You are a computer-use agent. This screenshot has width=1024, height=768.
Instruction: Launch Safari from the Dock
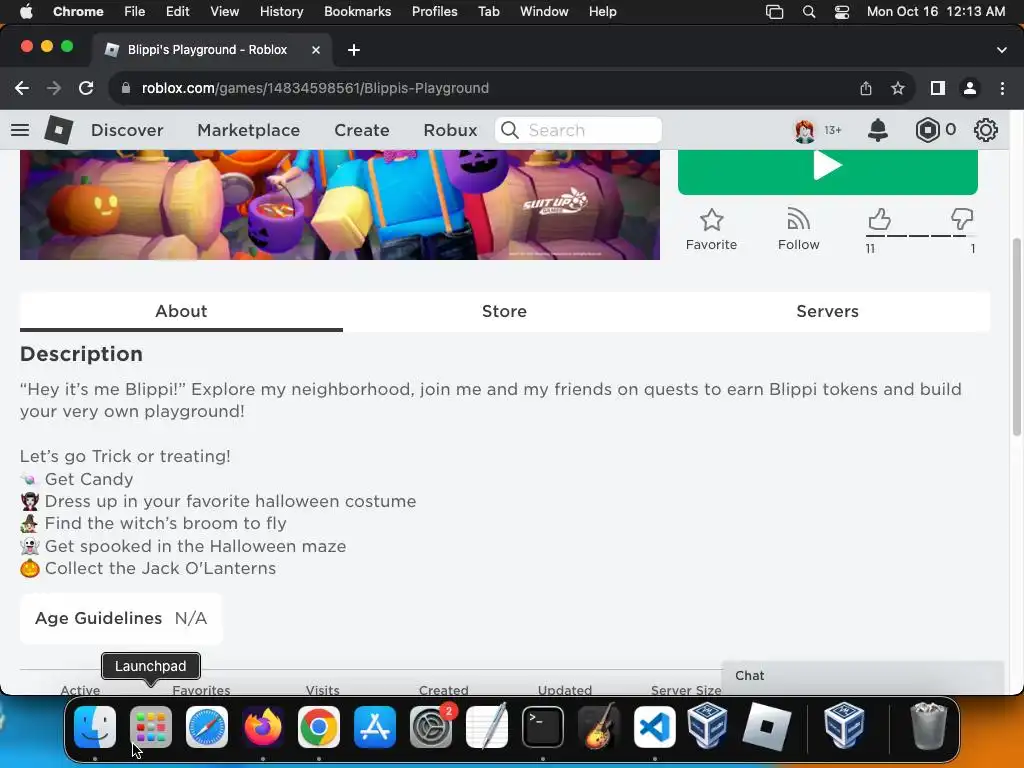click(x=207, y=727)
